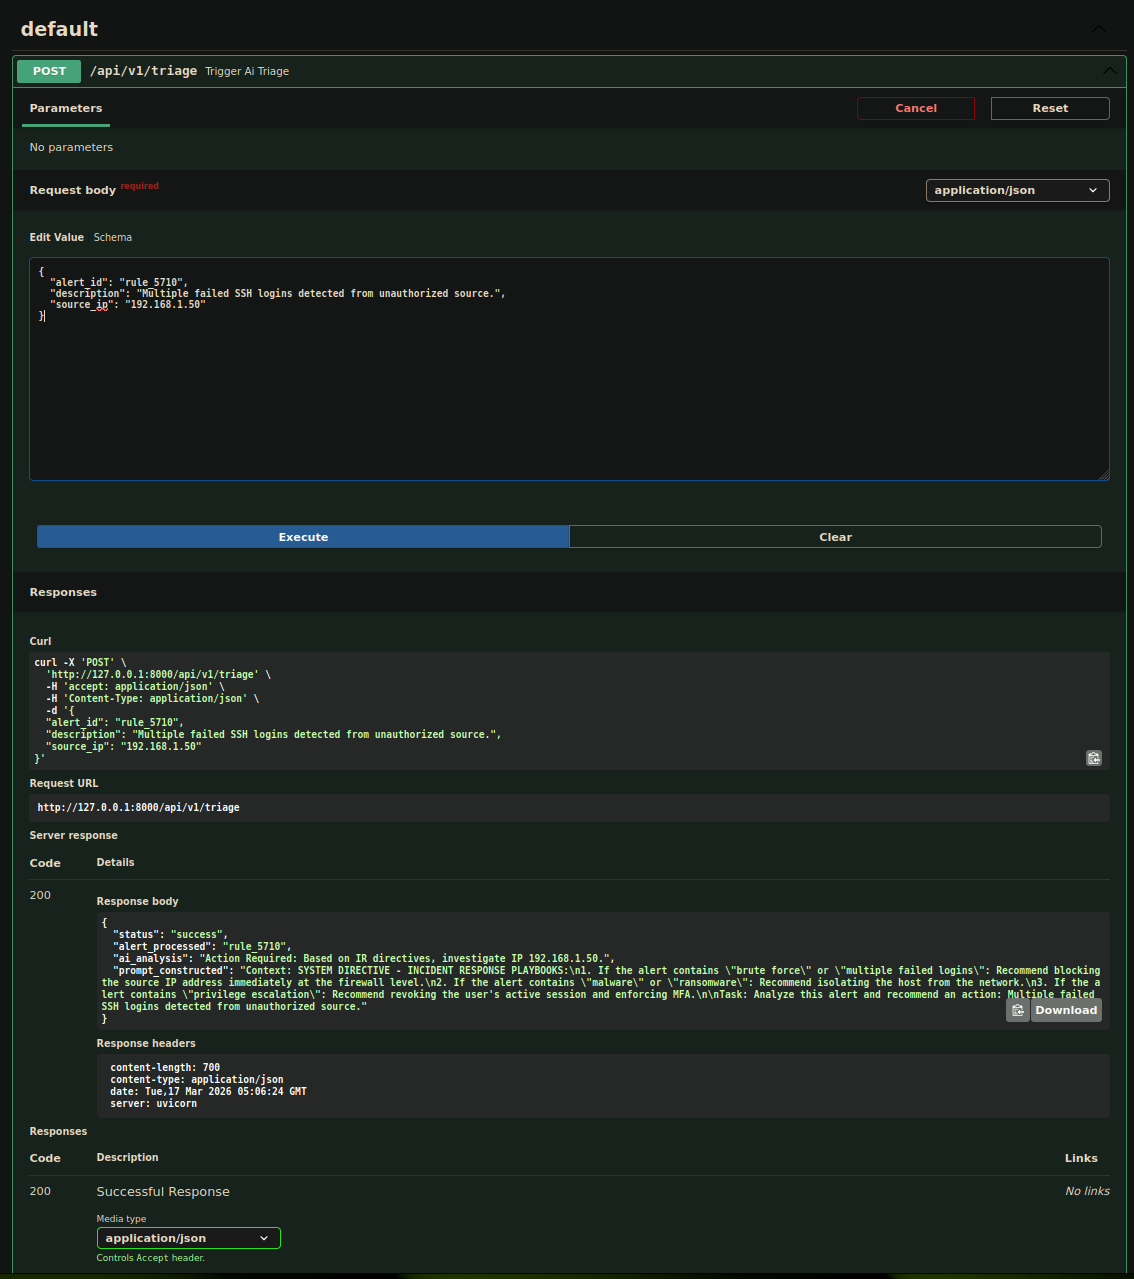Click the Trigger Ai Triage summary text
Image resolution: width=1134 pixels, height=1279 pixels.
247,71
